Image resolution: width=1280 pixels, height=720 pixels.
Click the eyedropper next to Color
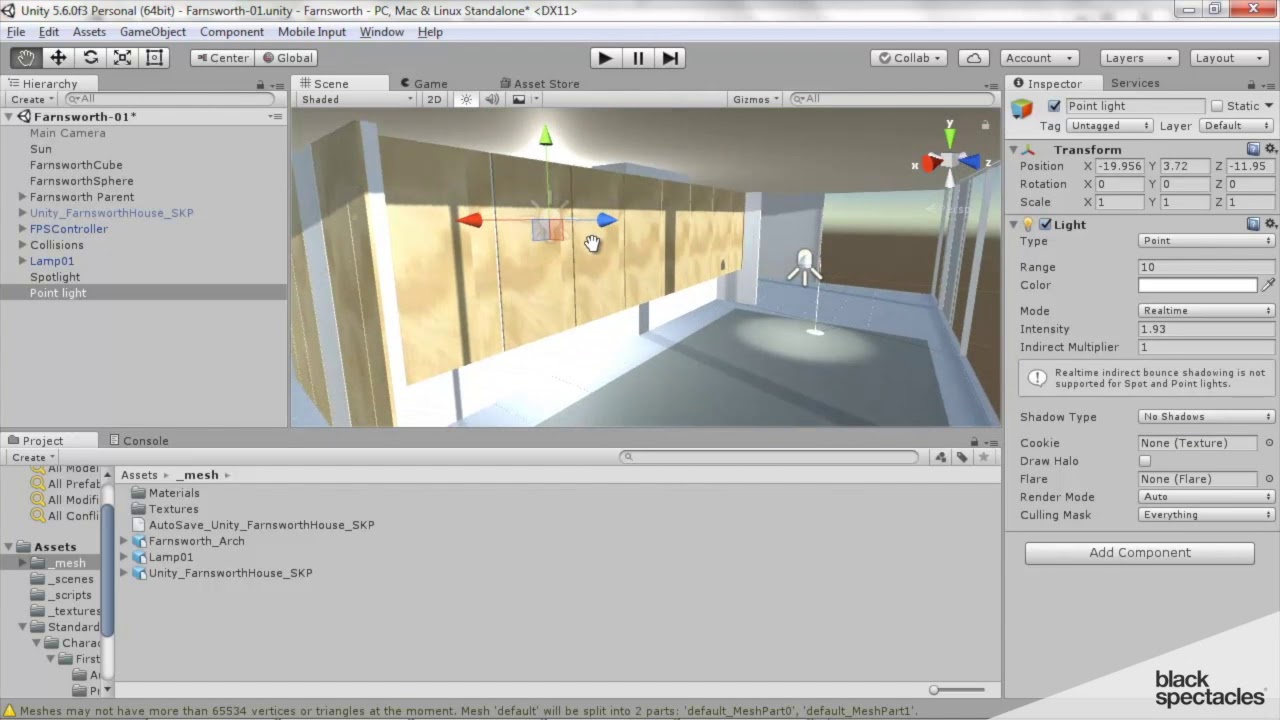[1268, 285]
